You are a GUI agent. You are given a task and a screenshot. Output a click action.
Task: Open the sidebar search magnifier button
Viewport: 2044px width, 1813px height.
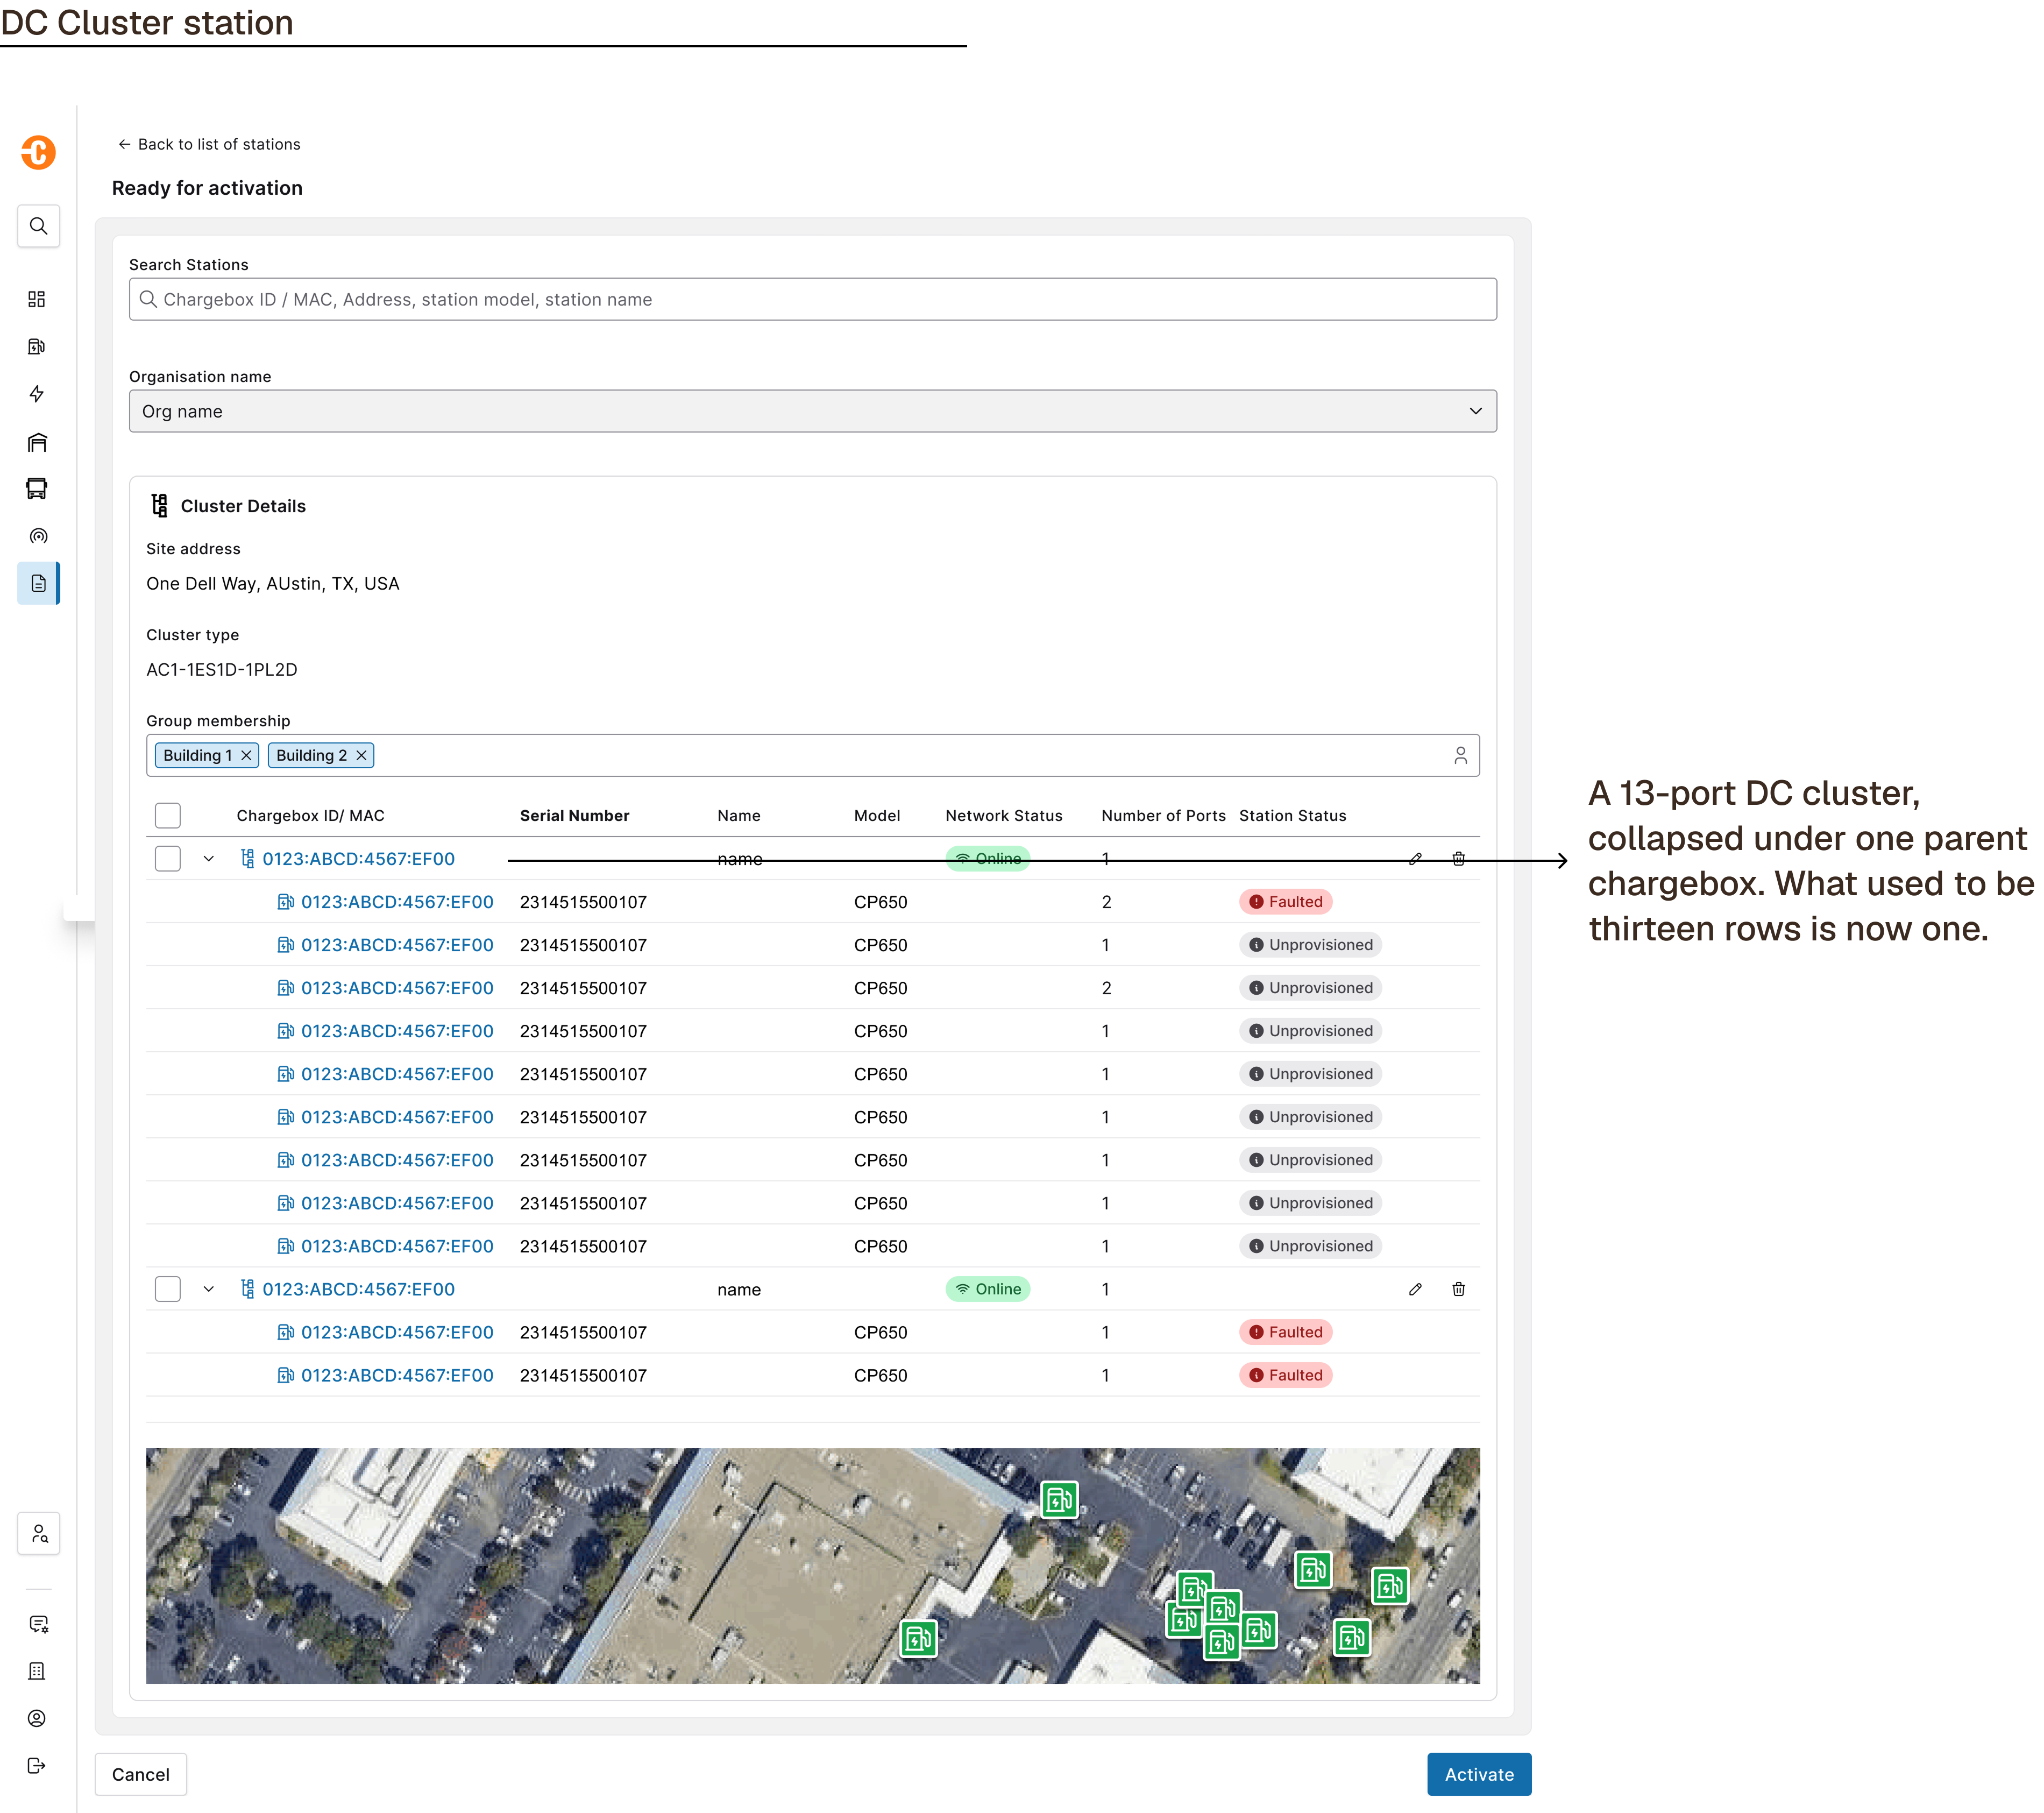pyautogui.click(x=38, y=226)
